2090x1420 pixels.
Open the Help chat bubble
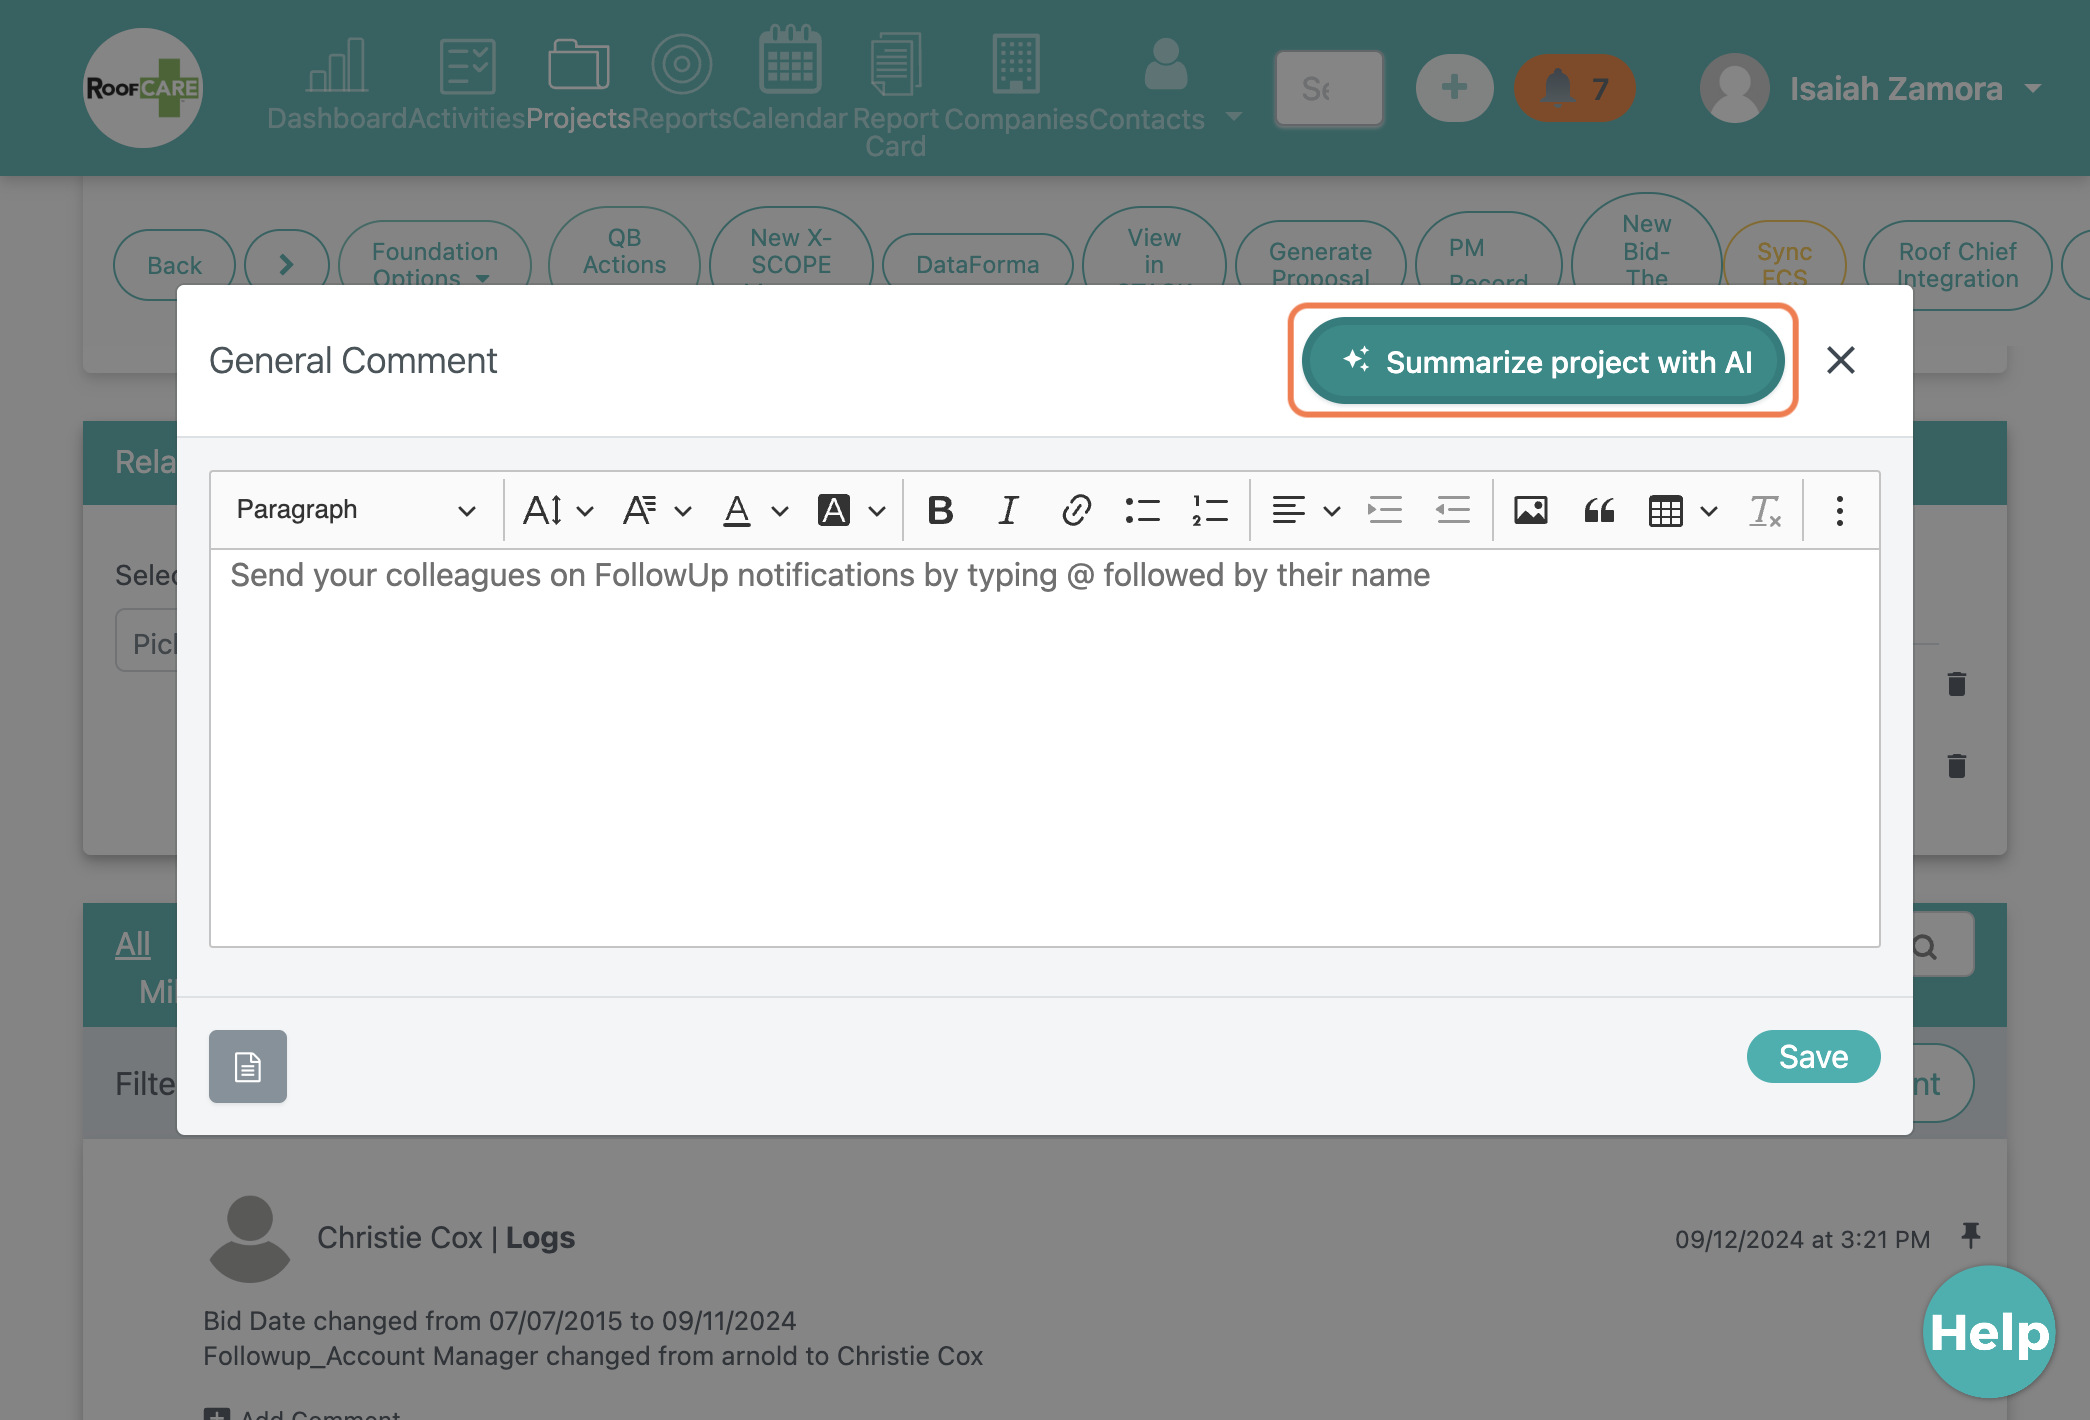click(1989, 1332)
